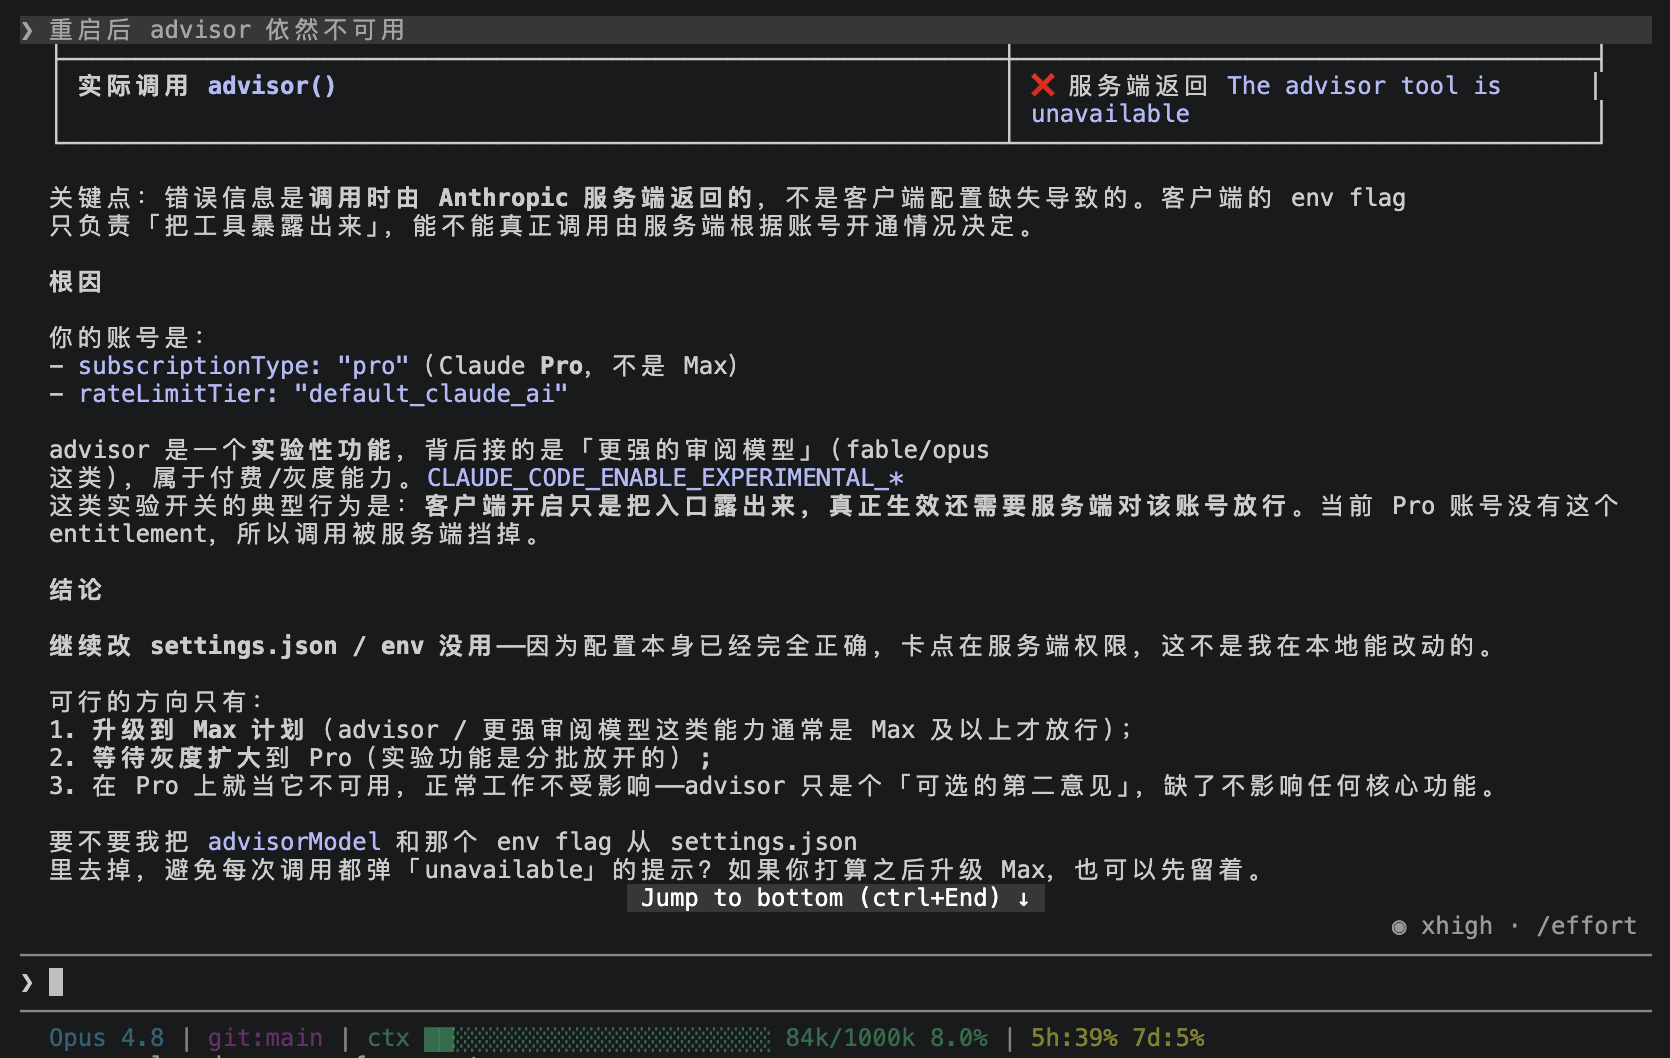Screen dimensions: 1670x1058
Task: Click the git:main branch status entry
Action: (265, 1038)
